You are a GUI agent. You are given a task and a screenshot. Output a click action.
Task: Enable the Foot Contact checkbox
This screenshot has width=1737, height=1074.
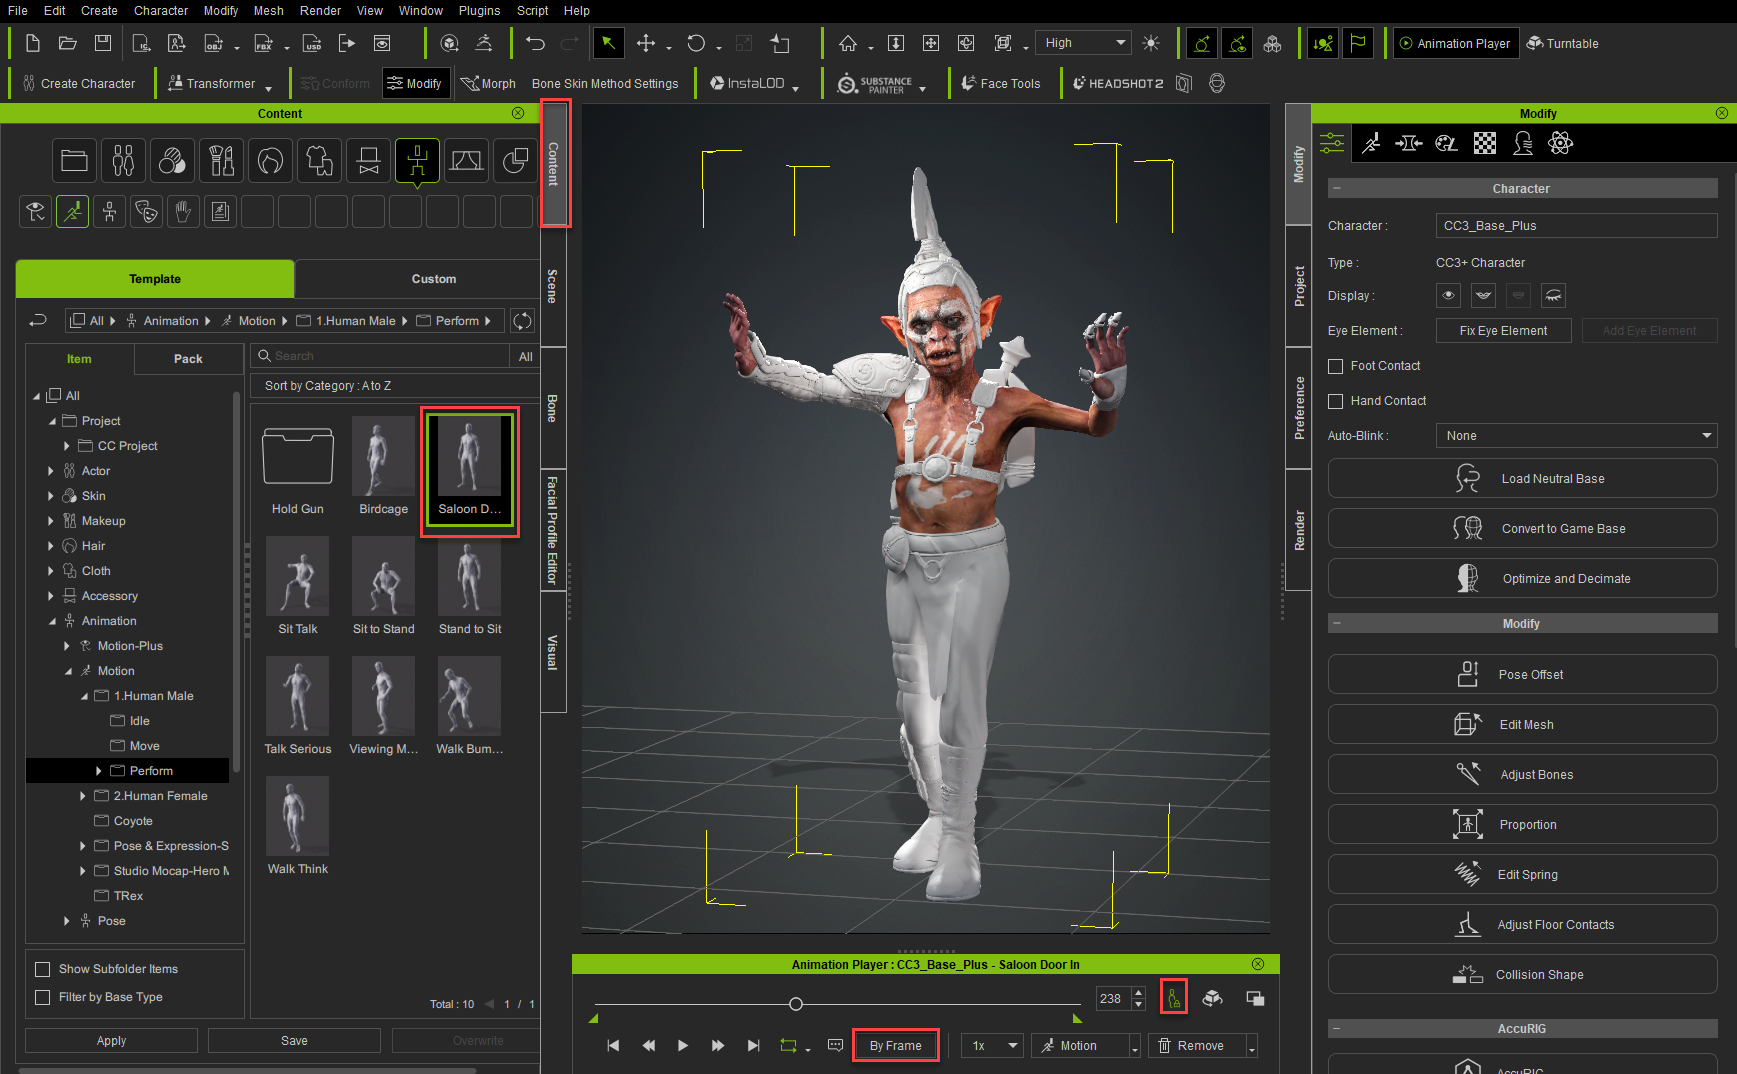coord(1335,366)
